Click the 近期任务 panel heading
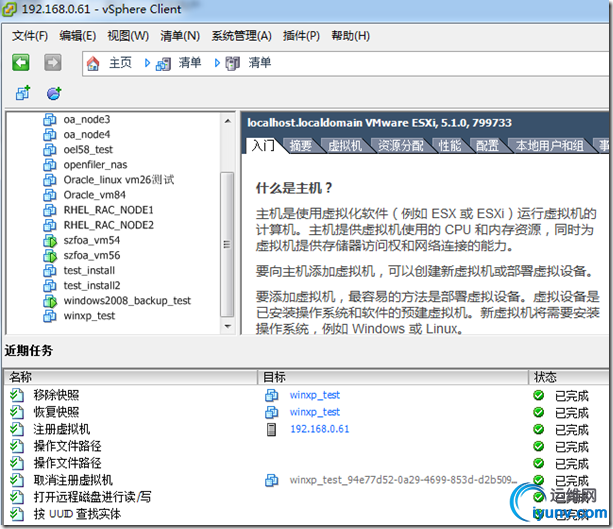Screen dimensions: 613x529 [x=29, y=350]
